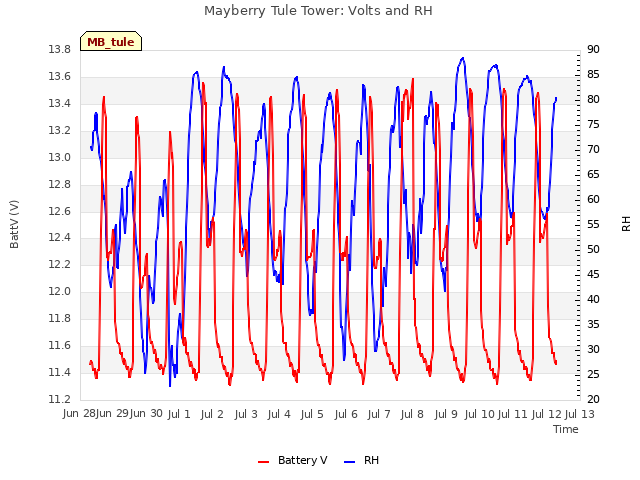Click the 12.8 voltage axis value
Viewport: 640px width, 480px height.
60,184
